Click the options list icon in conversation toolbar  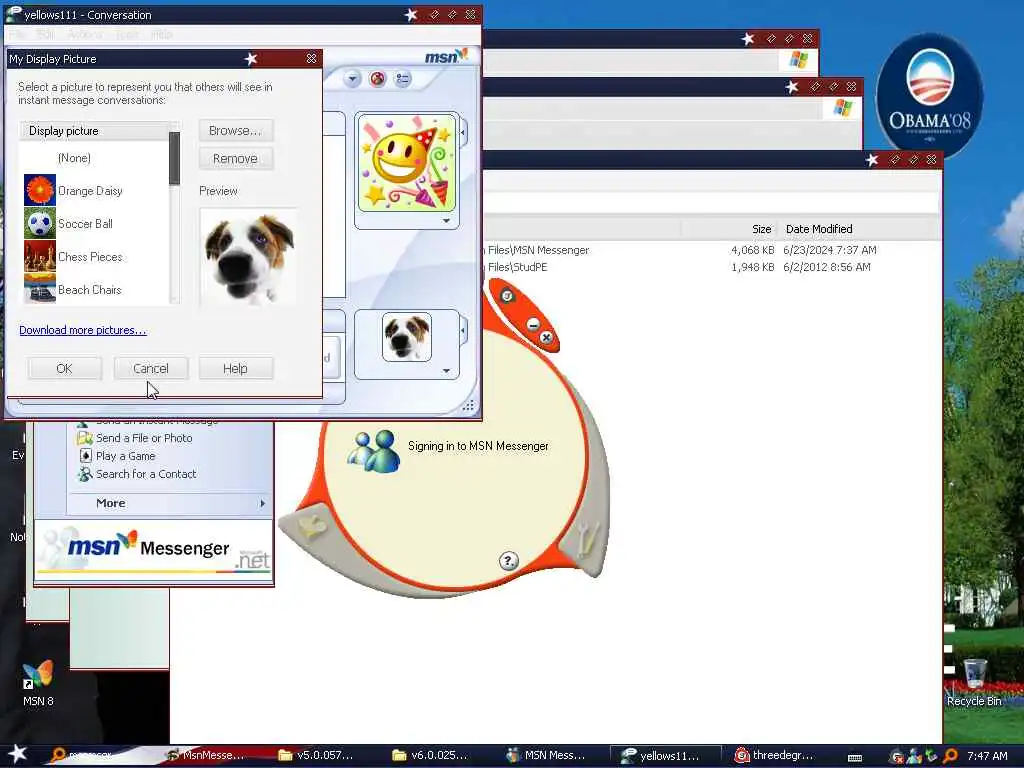(x=403, y=80)
